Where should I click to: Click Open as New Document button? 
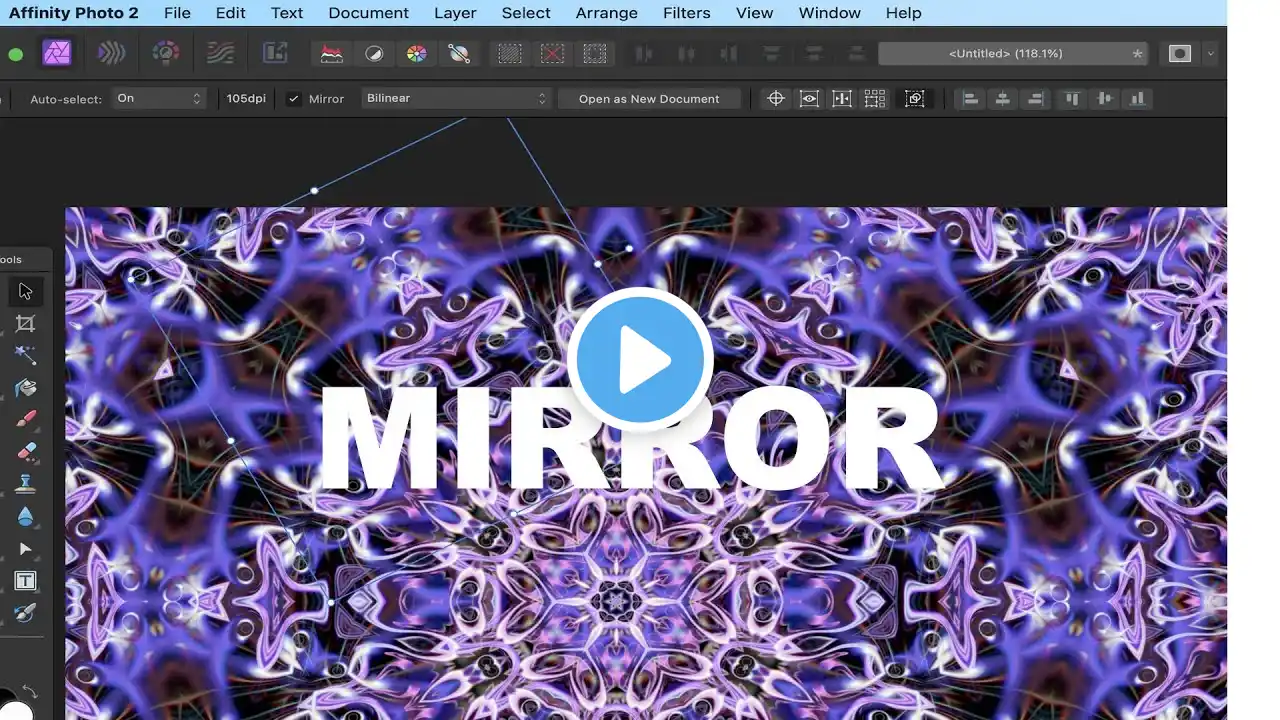(649, 98)
